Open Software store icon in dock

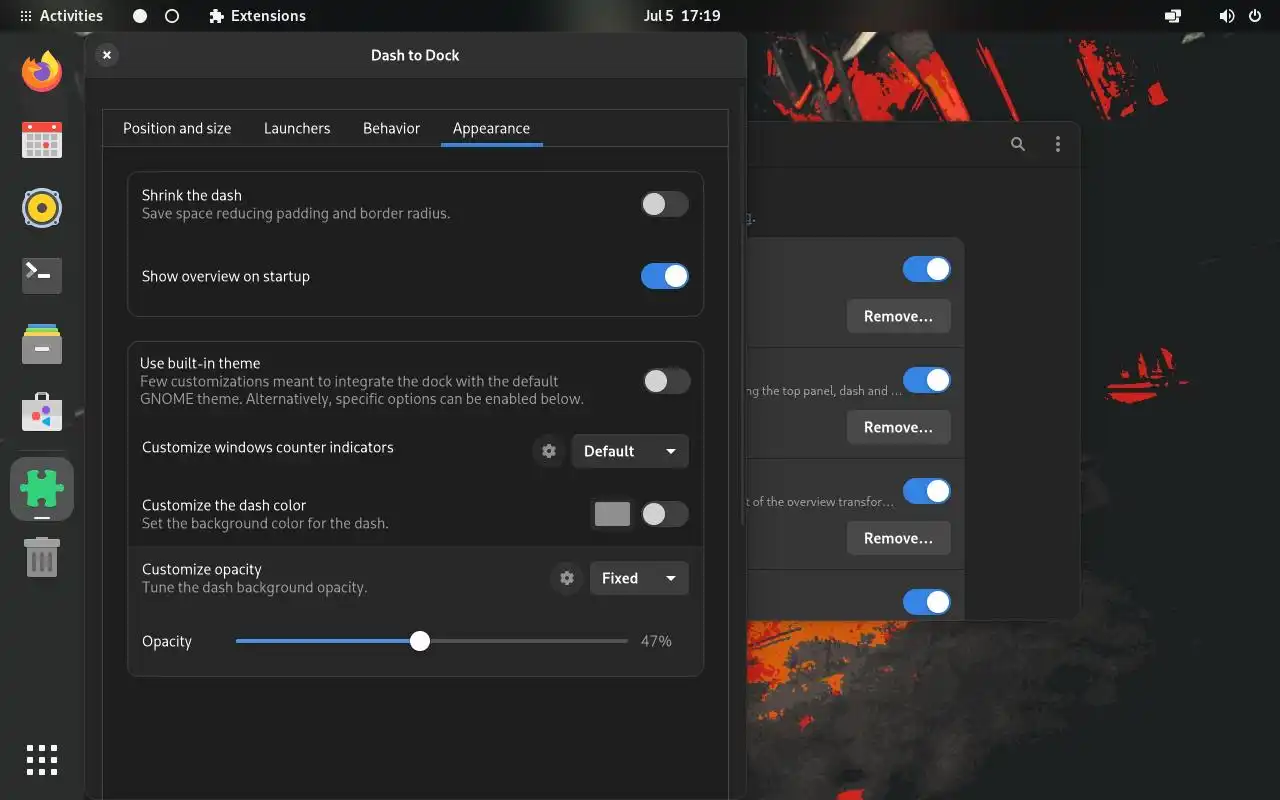point(42,412)
